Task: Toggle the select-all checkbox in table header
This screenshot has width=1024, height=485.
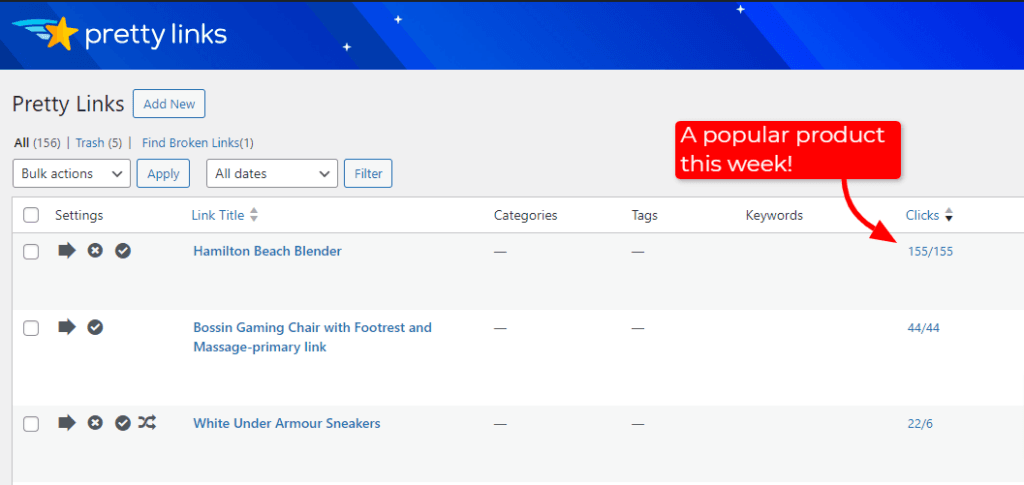Action: [x=31, y=215]
